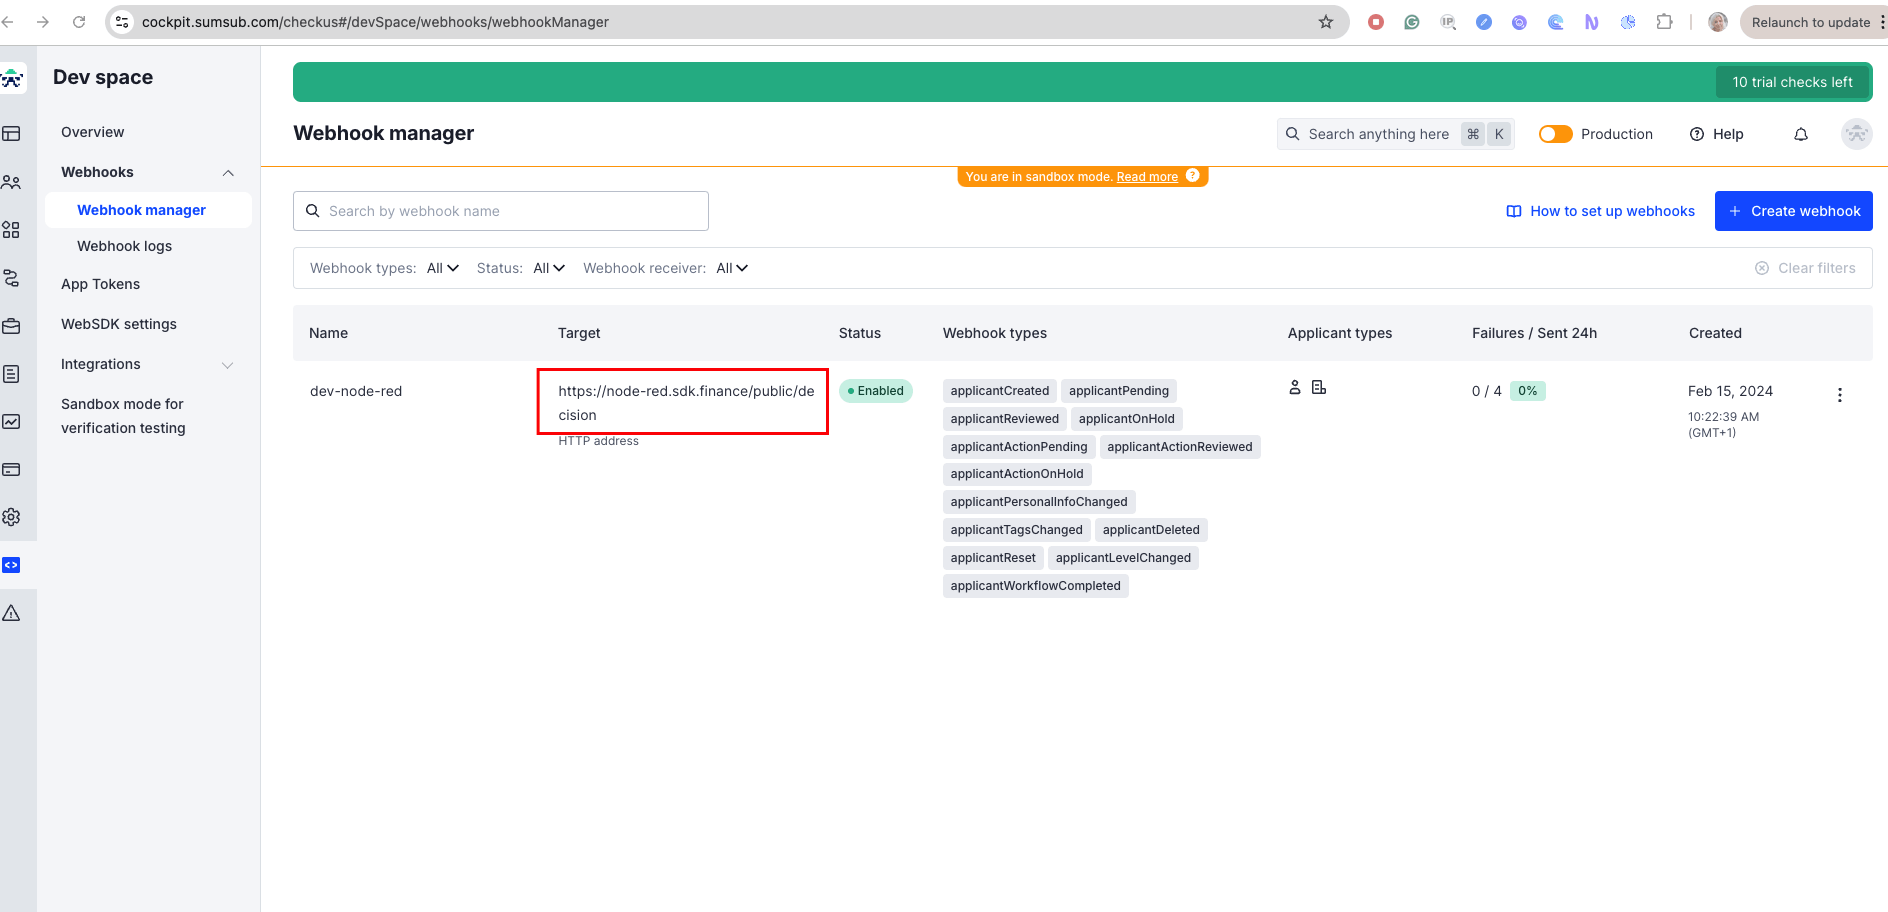
Task: Bookmark page with the star icon
Action: (1325, 22)
